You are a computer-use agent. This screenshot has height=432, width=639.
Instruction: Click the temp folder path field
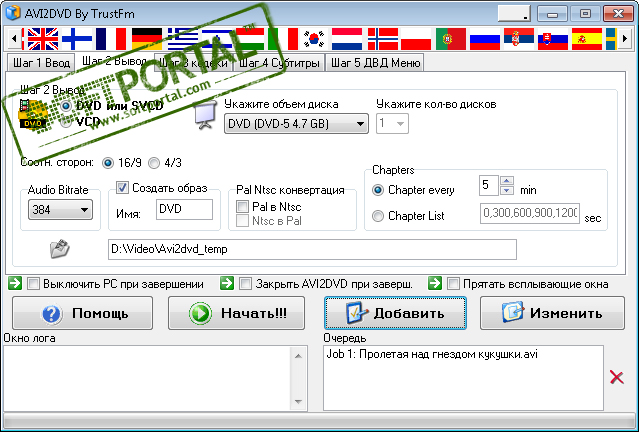pos(312,249)
